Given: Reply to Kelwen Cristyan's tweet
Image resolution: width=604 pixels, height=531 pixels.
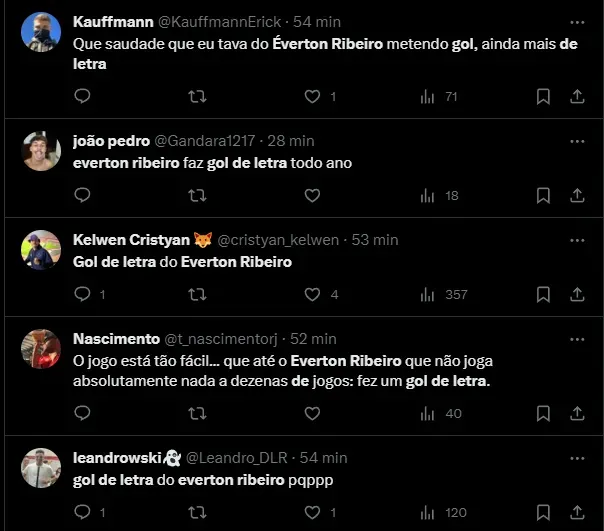Looking at the screenshot, I should [83, 294].
